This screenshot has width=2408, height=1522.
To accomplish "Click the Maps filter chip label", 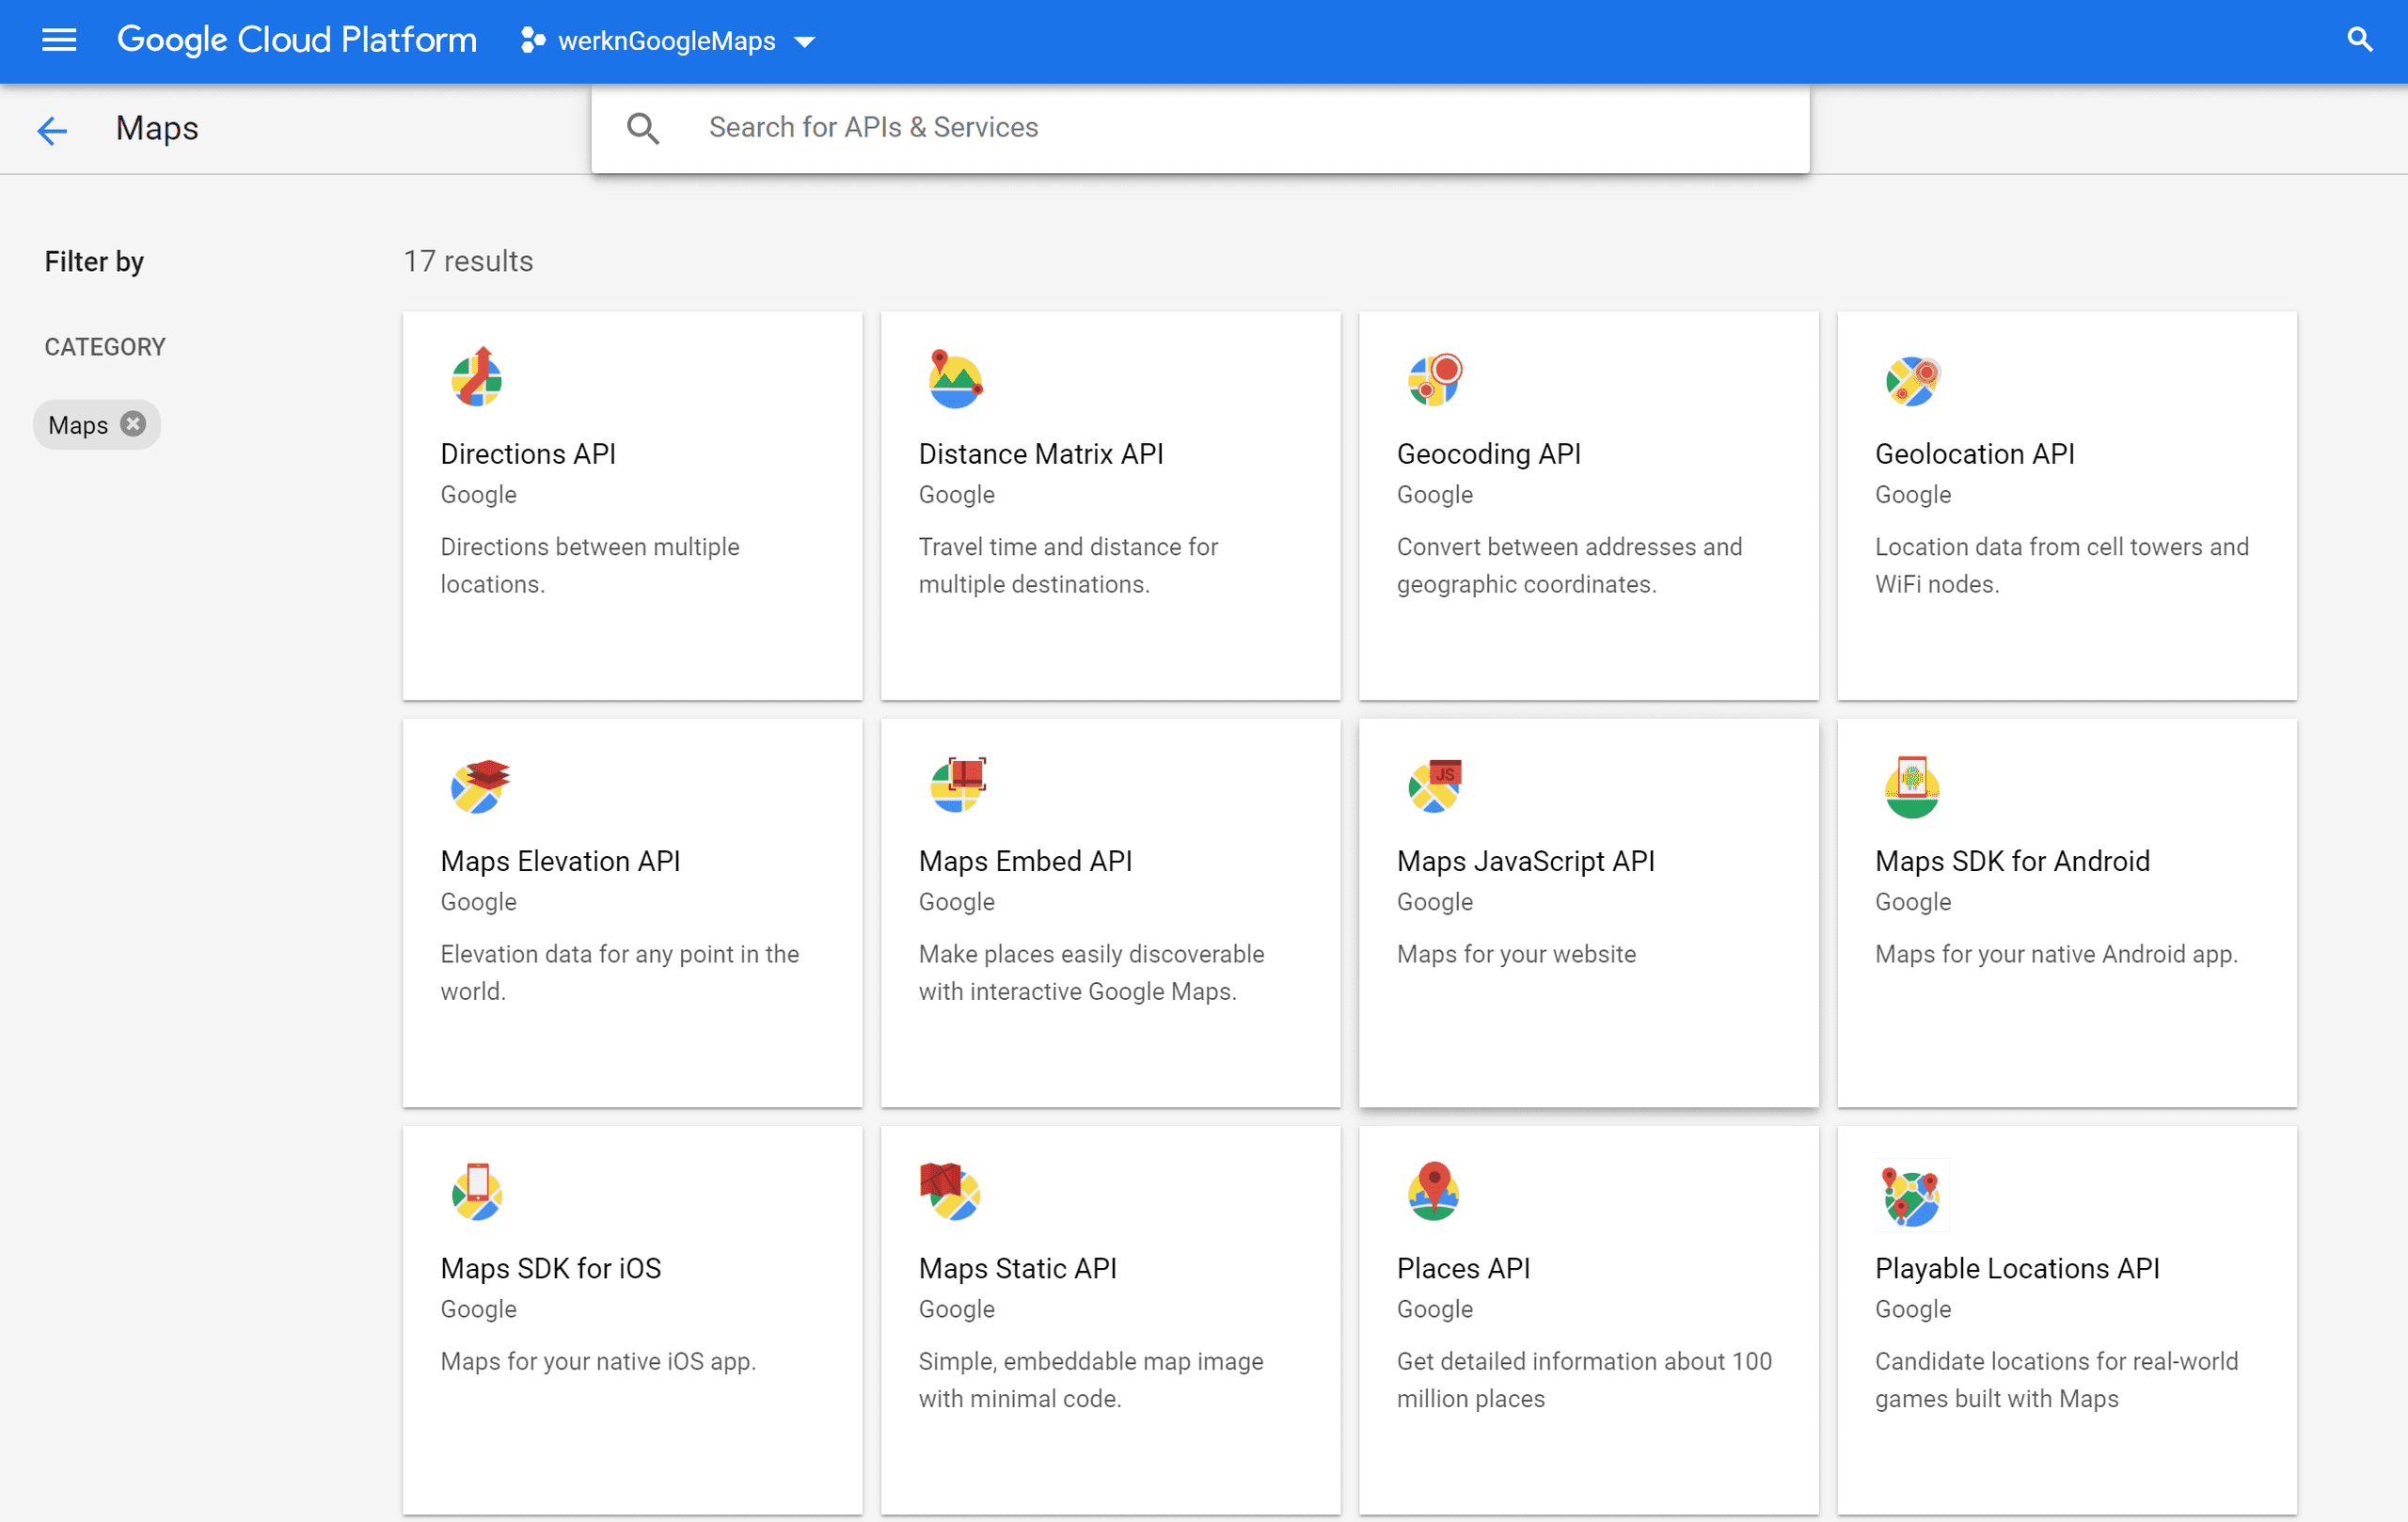I will click(x=78, y=425).
